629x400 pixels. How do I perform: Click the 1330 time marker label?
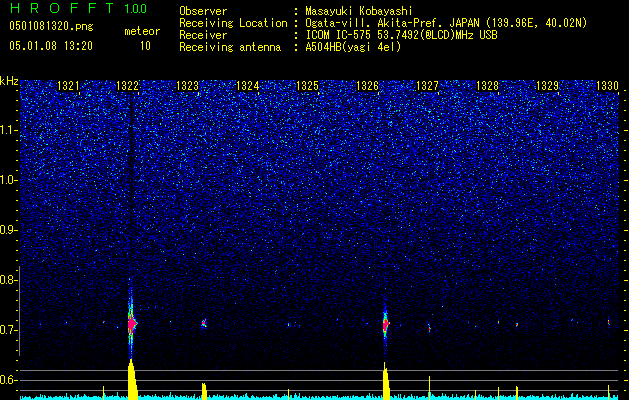[607, 86]
